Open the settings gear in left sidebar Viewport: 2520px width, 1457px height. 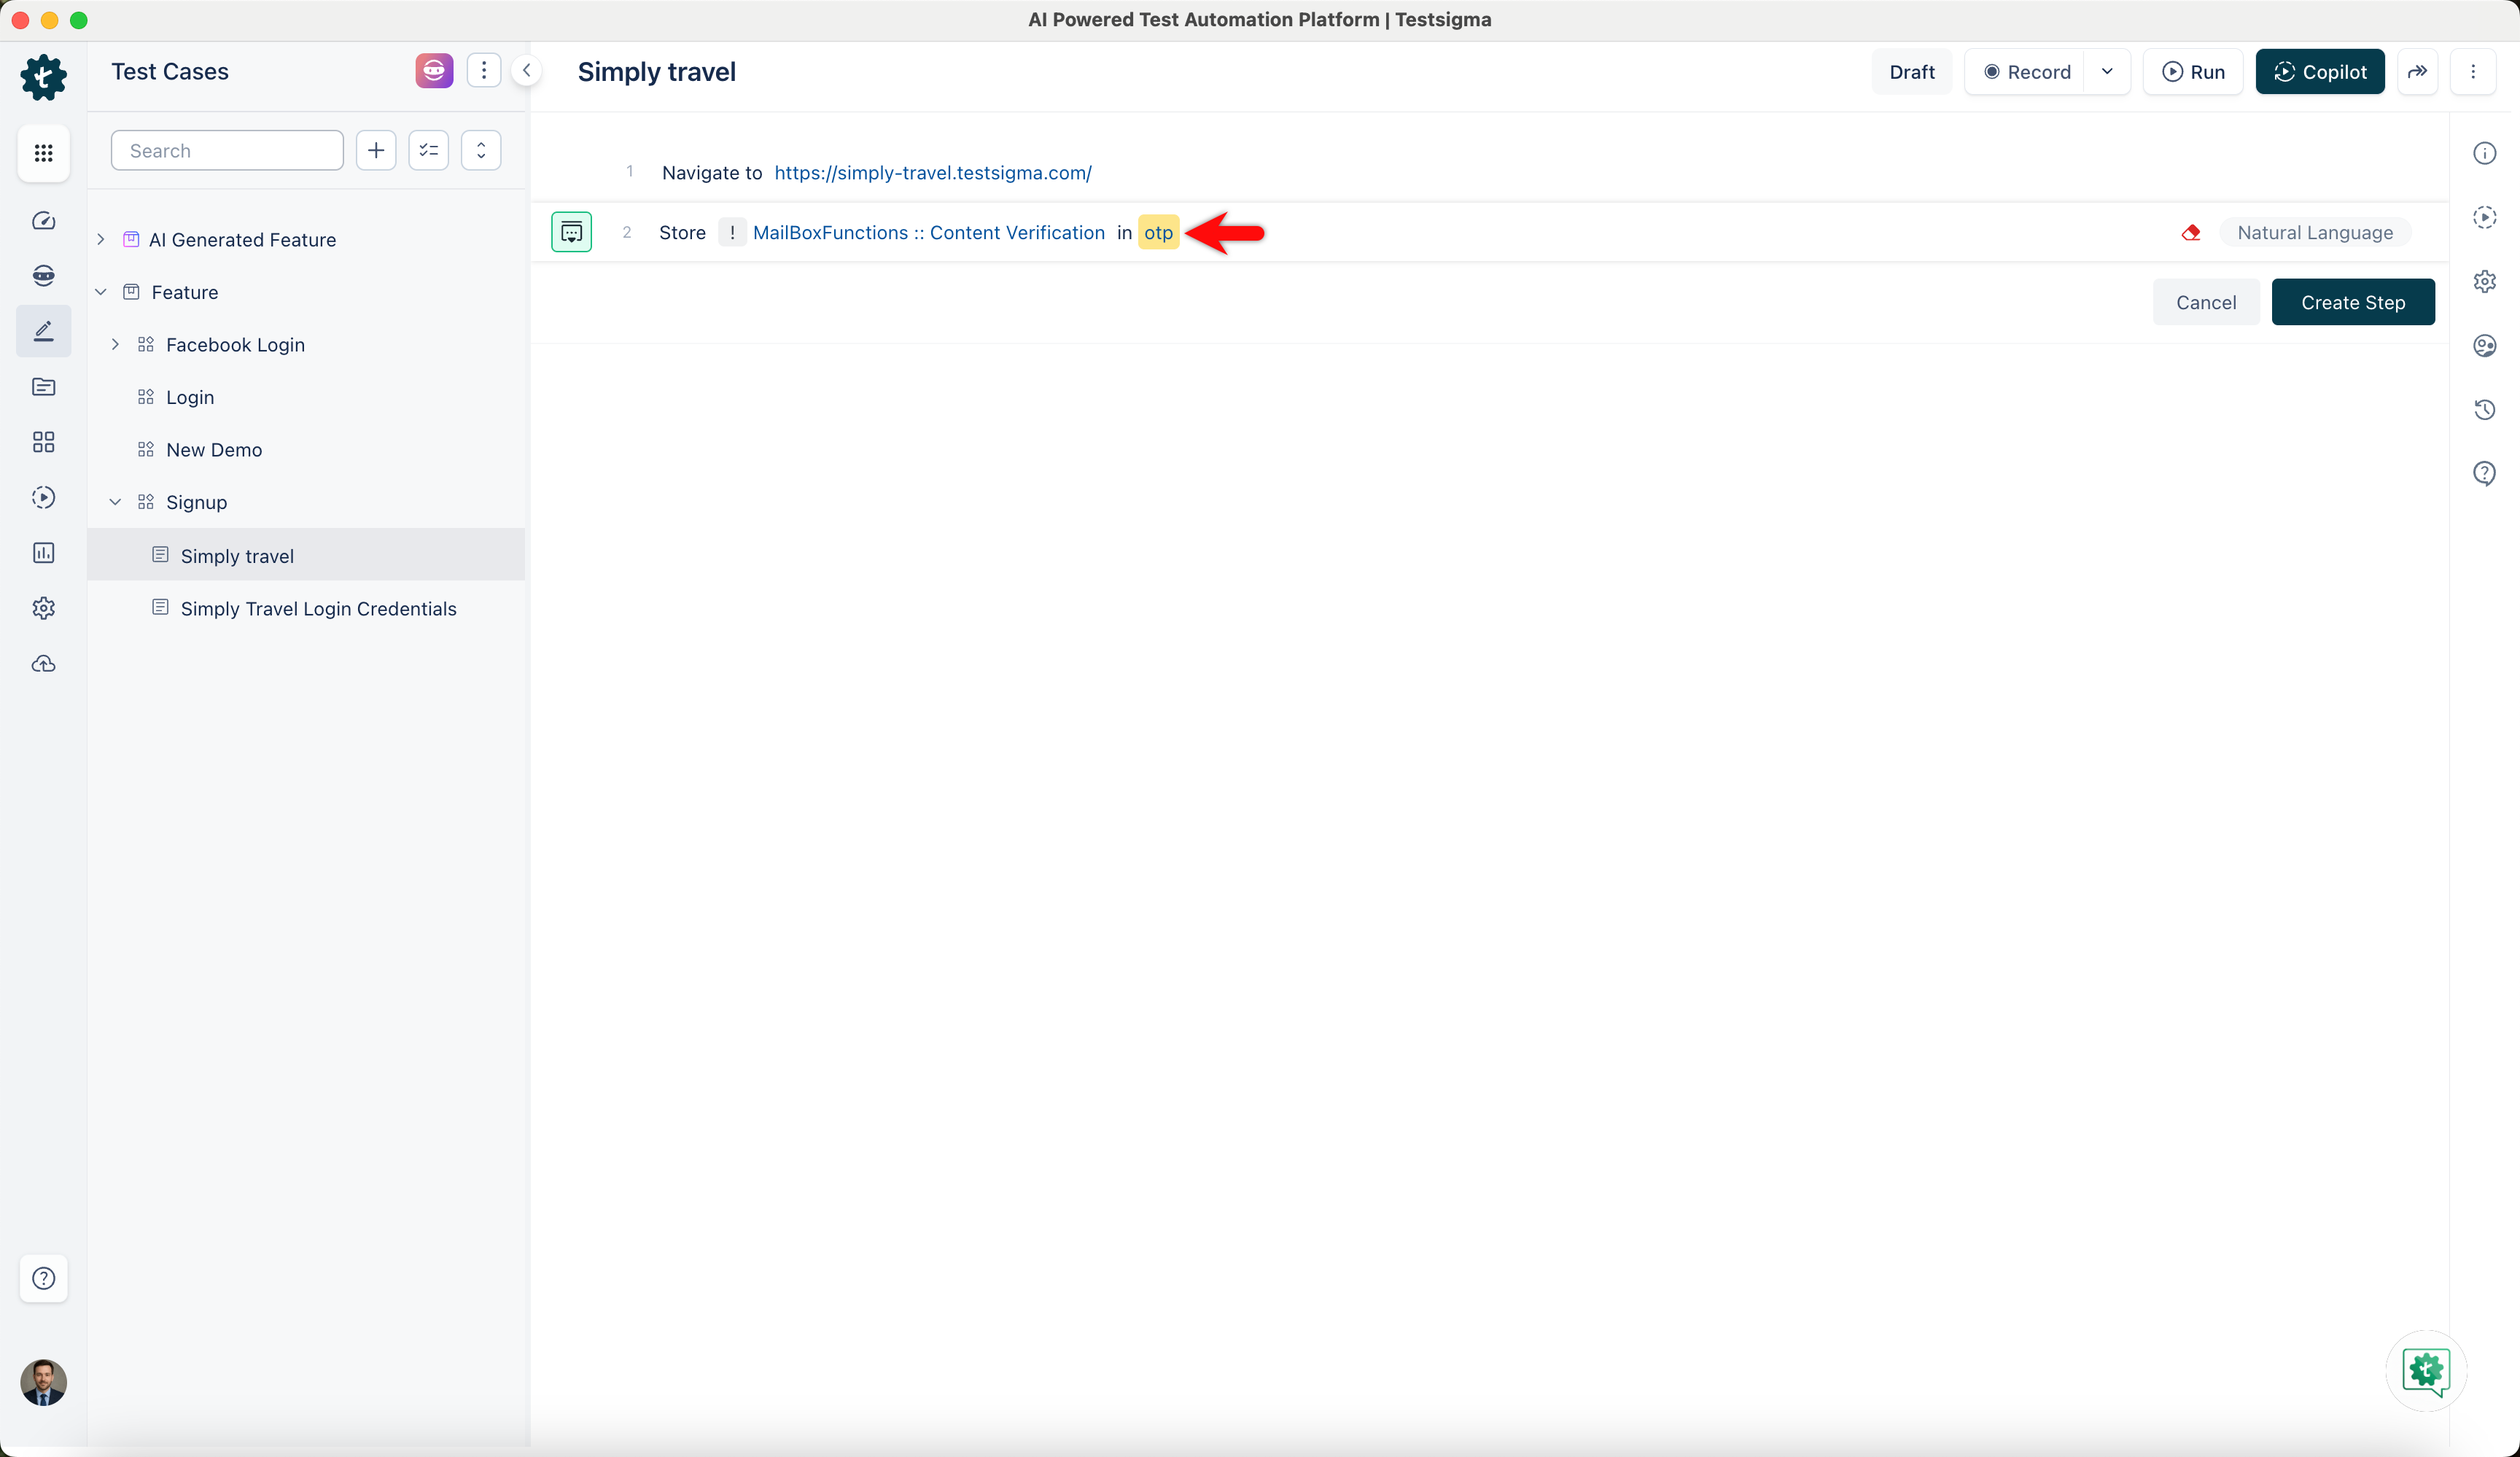[x=43, y=608]
